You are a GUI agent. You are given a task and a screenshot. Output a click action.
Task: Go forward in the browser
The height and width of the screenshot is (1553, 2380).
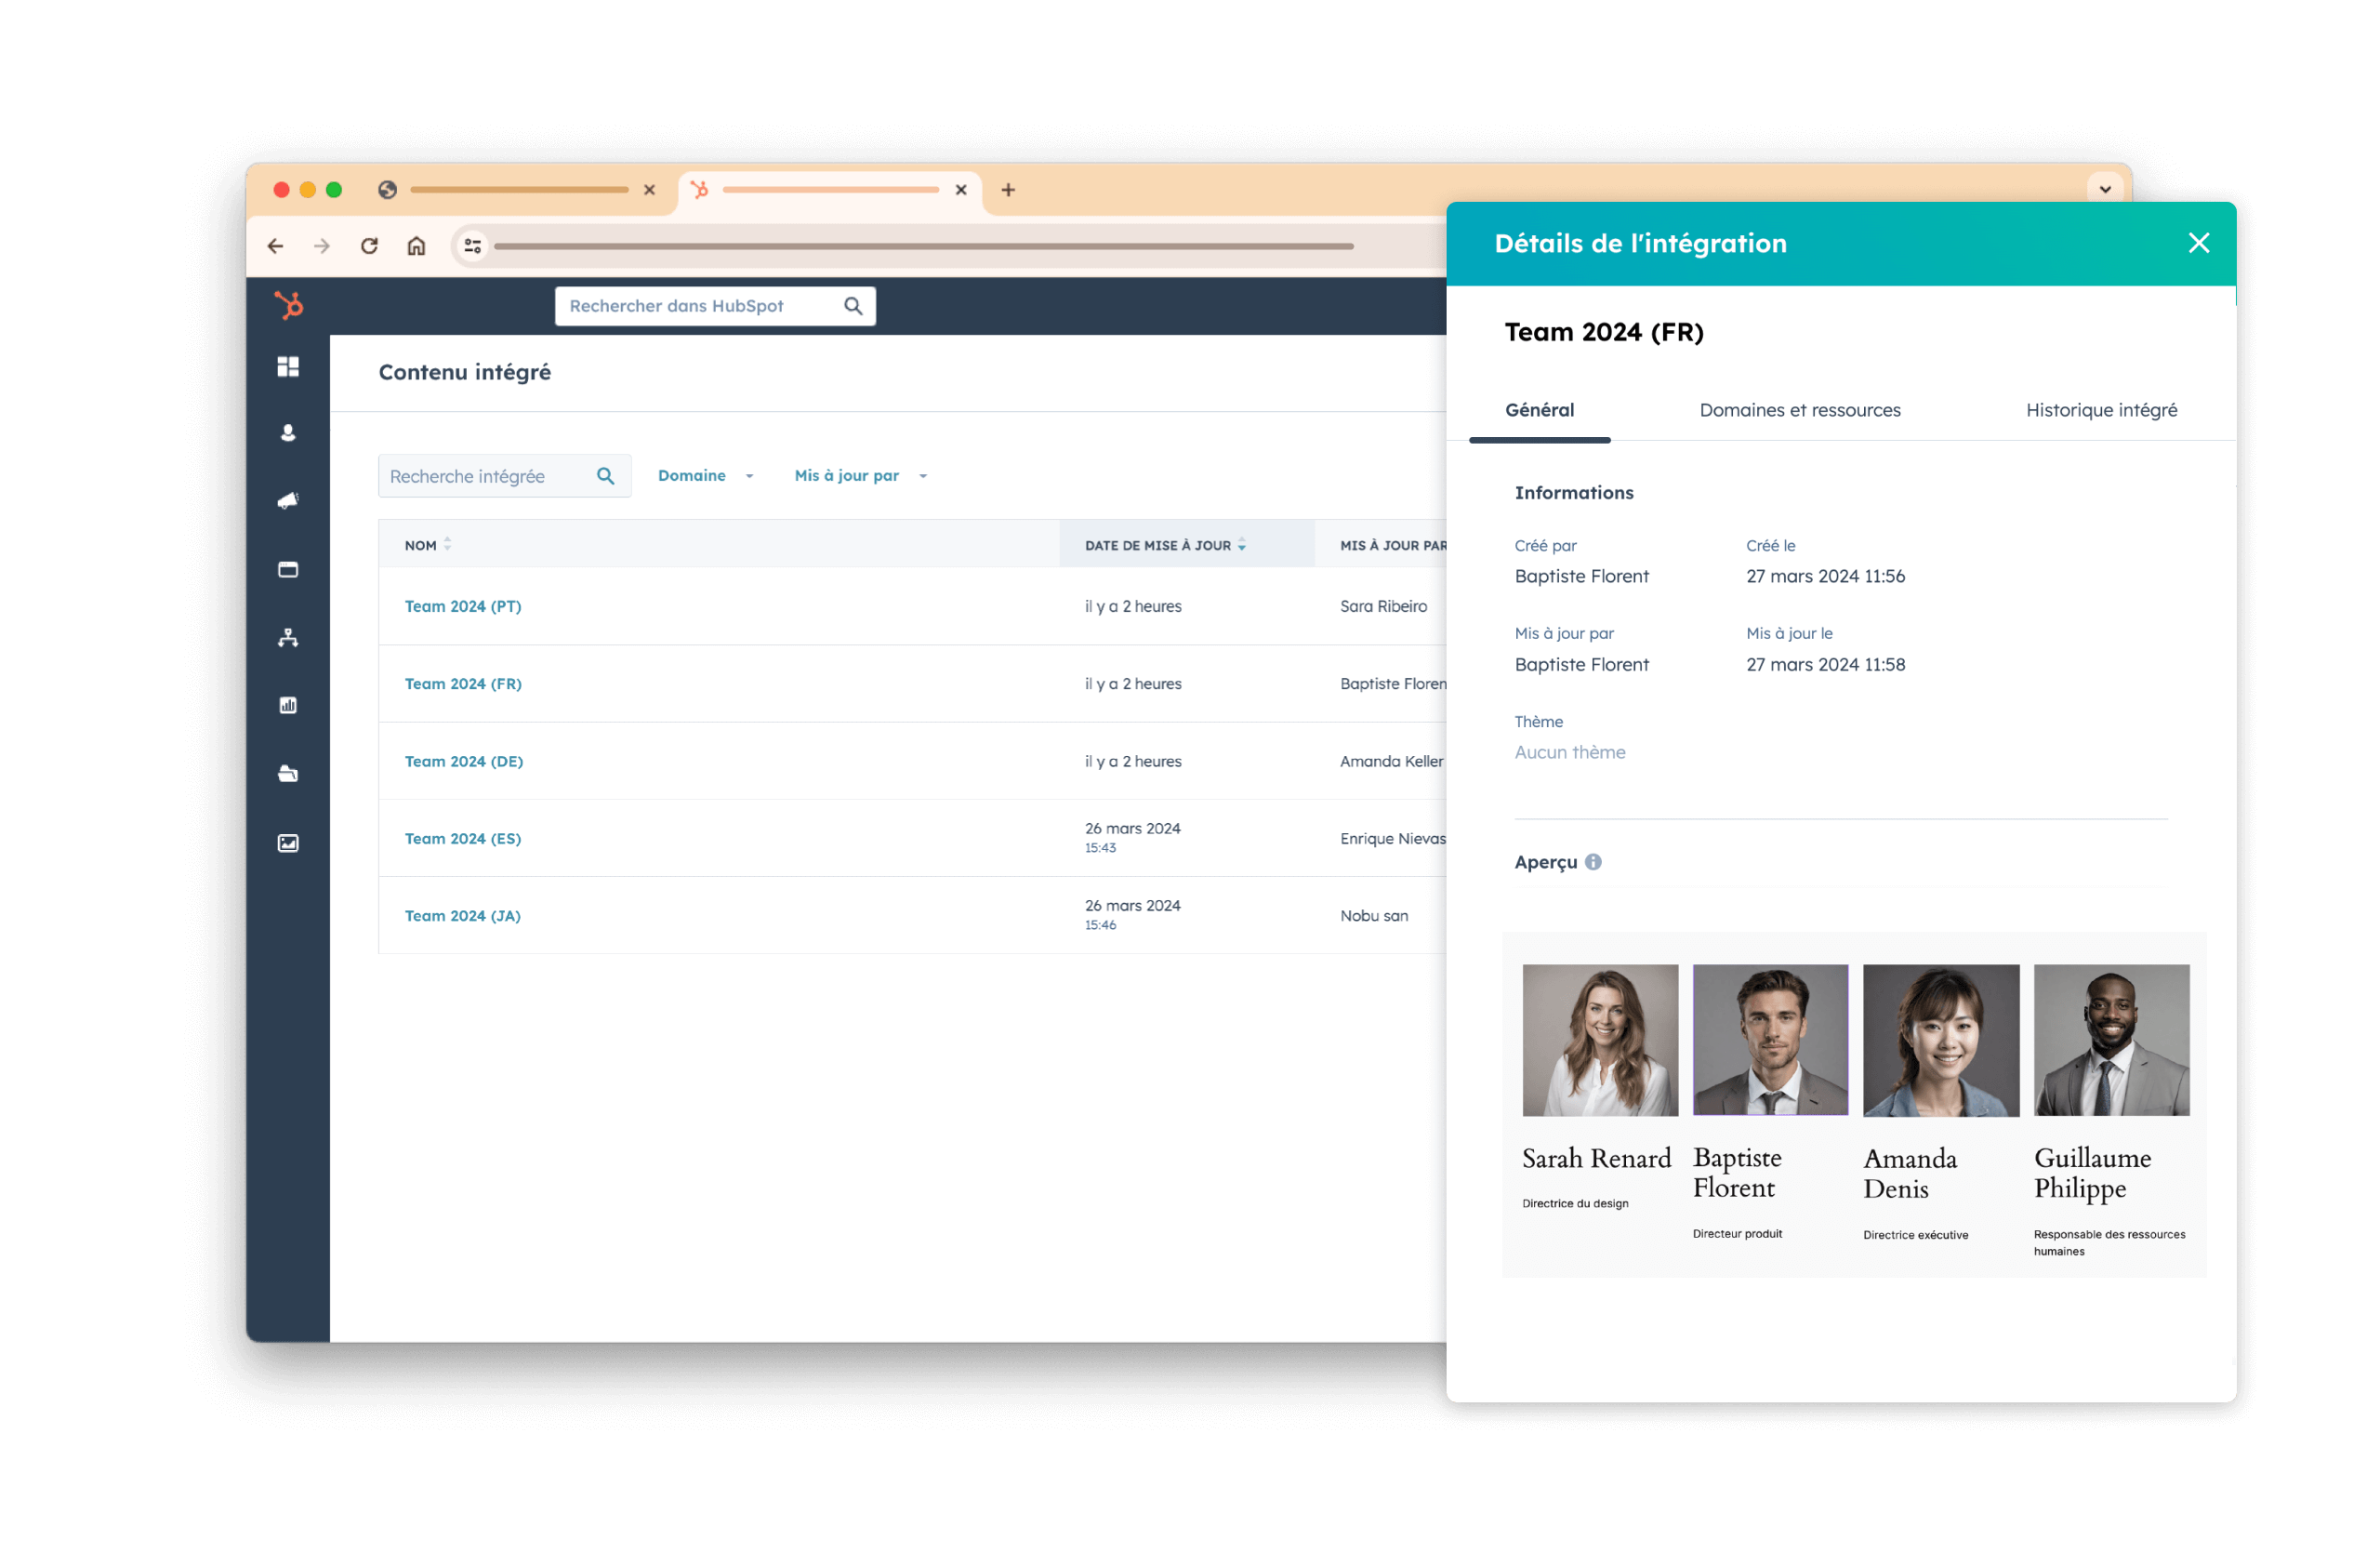point(322,246)
